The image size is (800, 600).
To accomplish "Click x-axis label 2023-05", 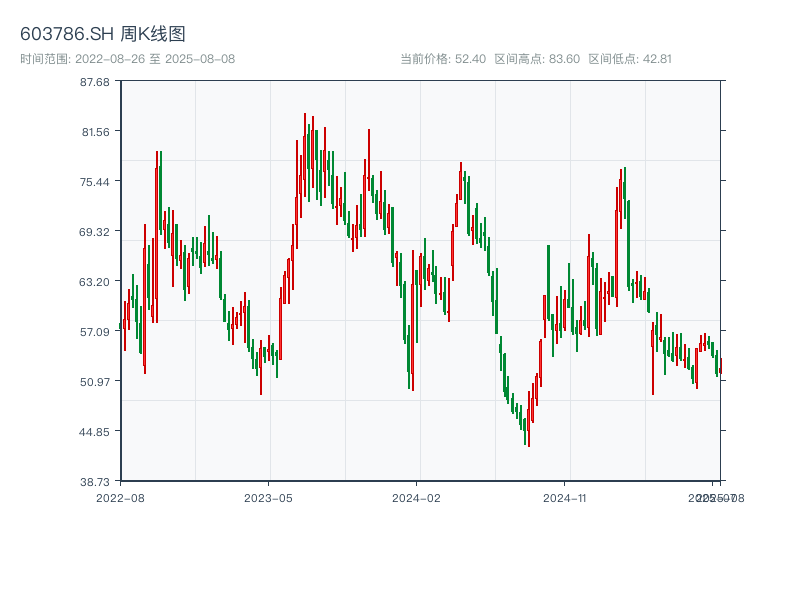I will pyautogui.click(x=268, y=498).
